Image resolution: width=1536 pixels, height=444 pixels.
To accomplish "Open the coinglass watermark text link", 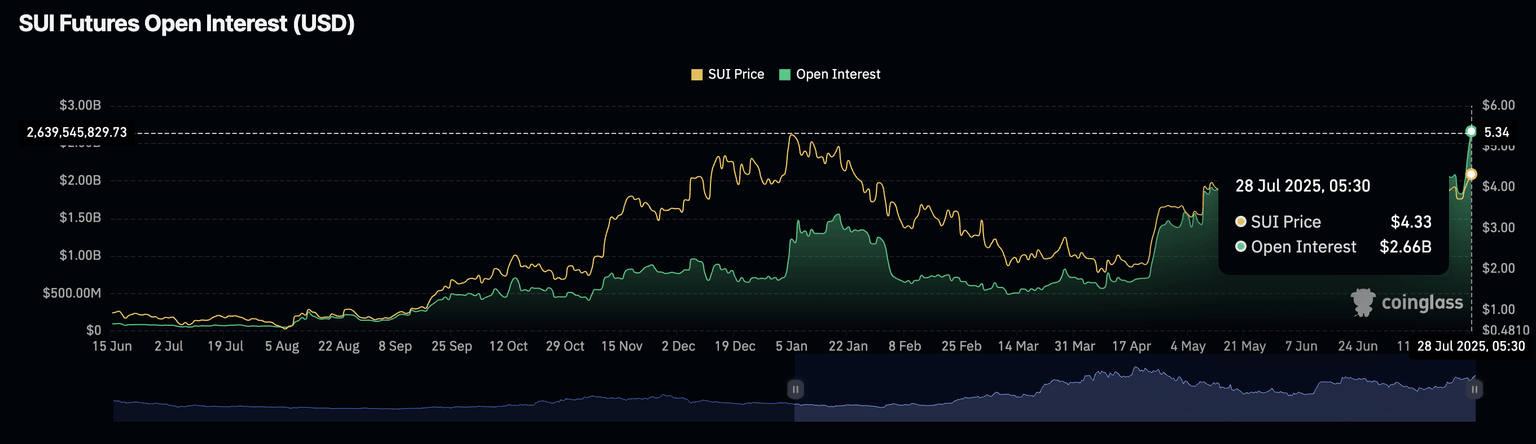I will 1421,303.
